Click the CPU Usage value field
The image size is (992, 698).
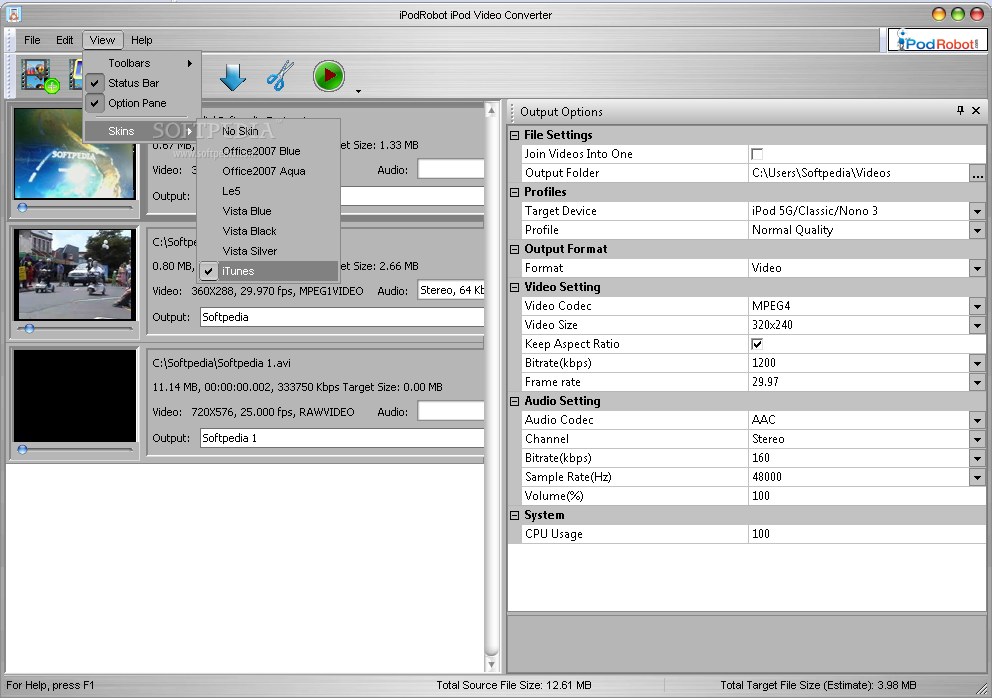pyautogui.click(x=867, y=533)
